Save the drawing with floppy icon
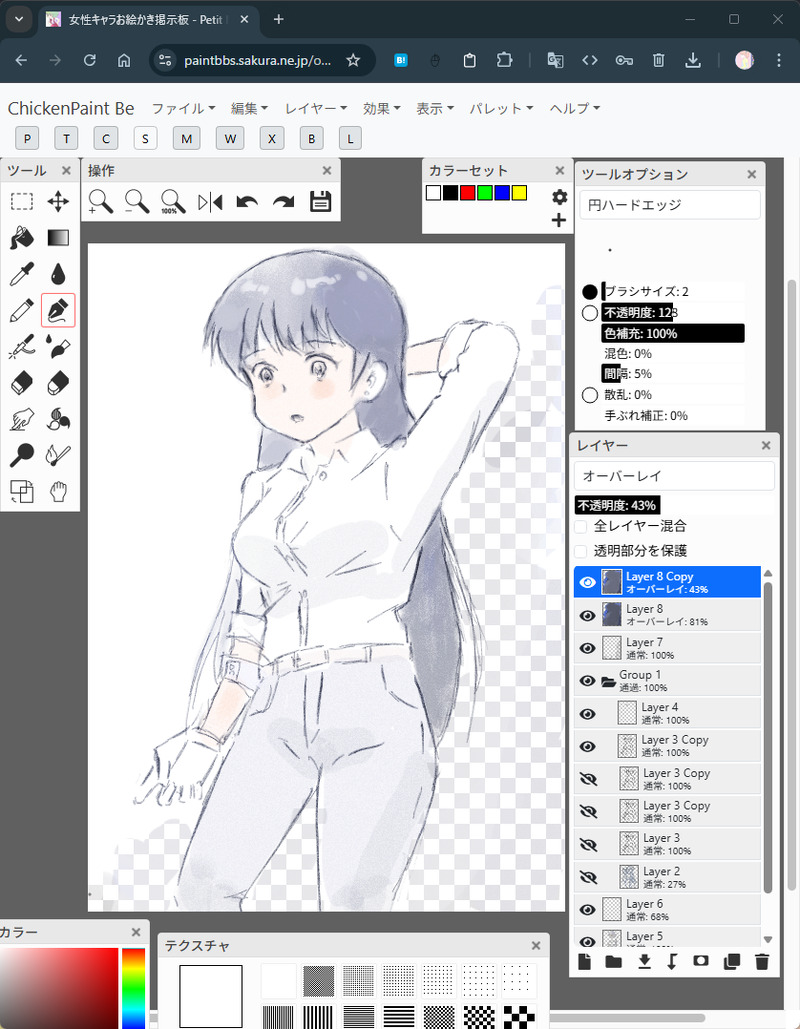The image size is (800, 1029). point(320,202)
